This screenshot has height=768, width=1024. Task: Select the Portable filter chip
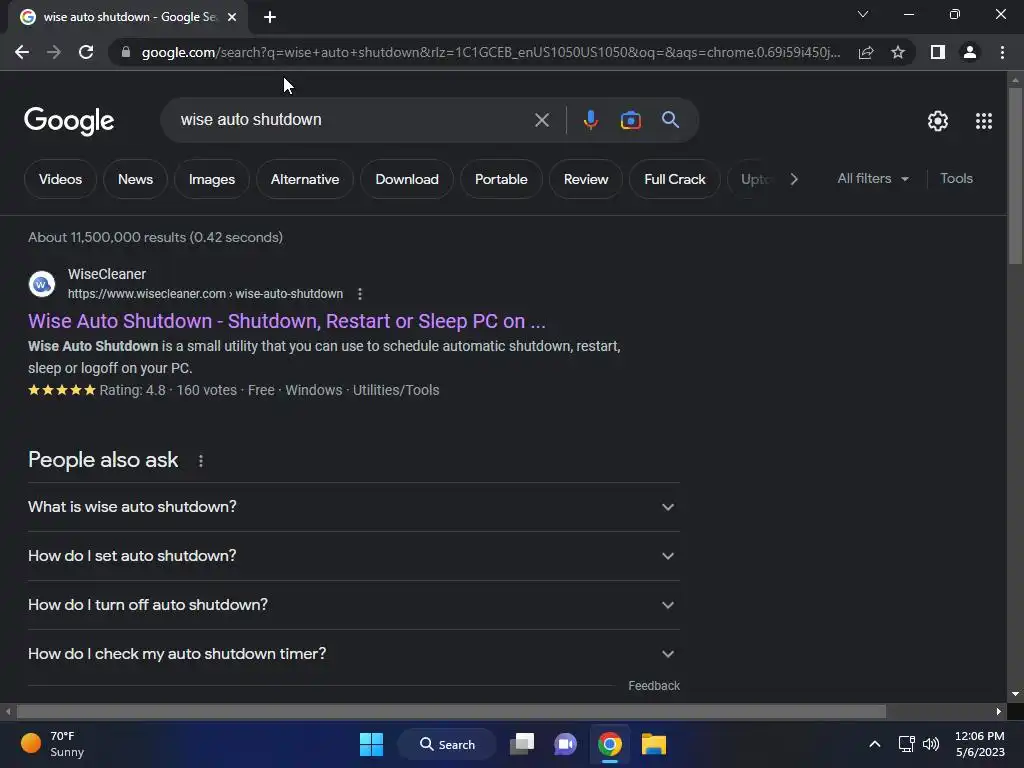501,179
